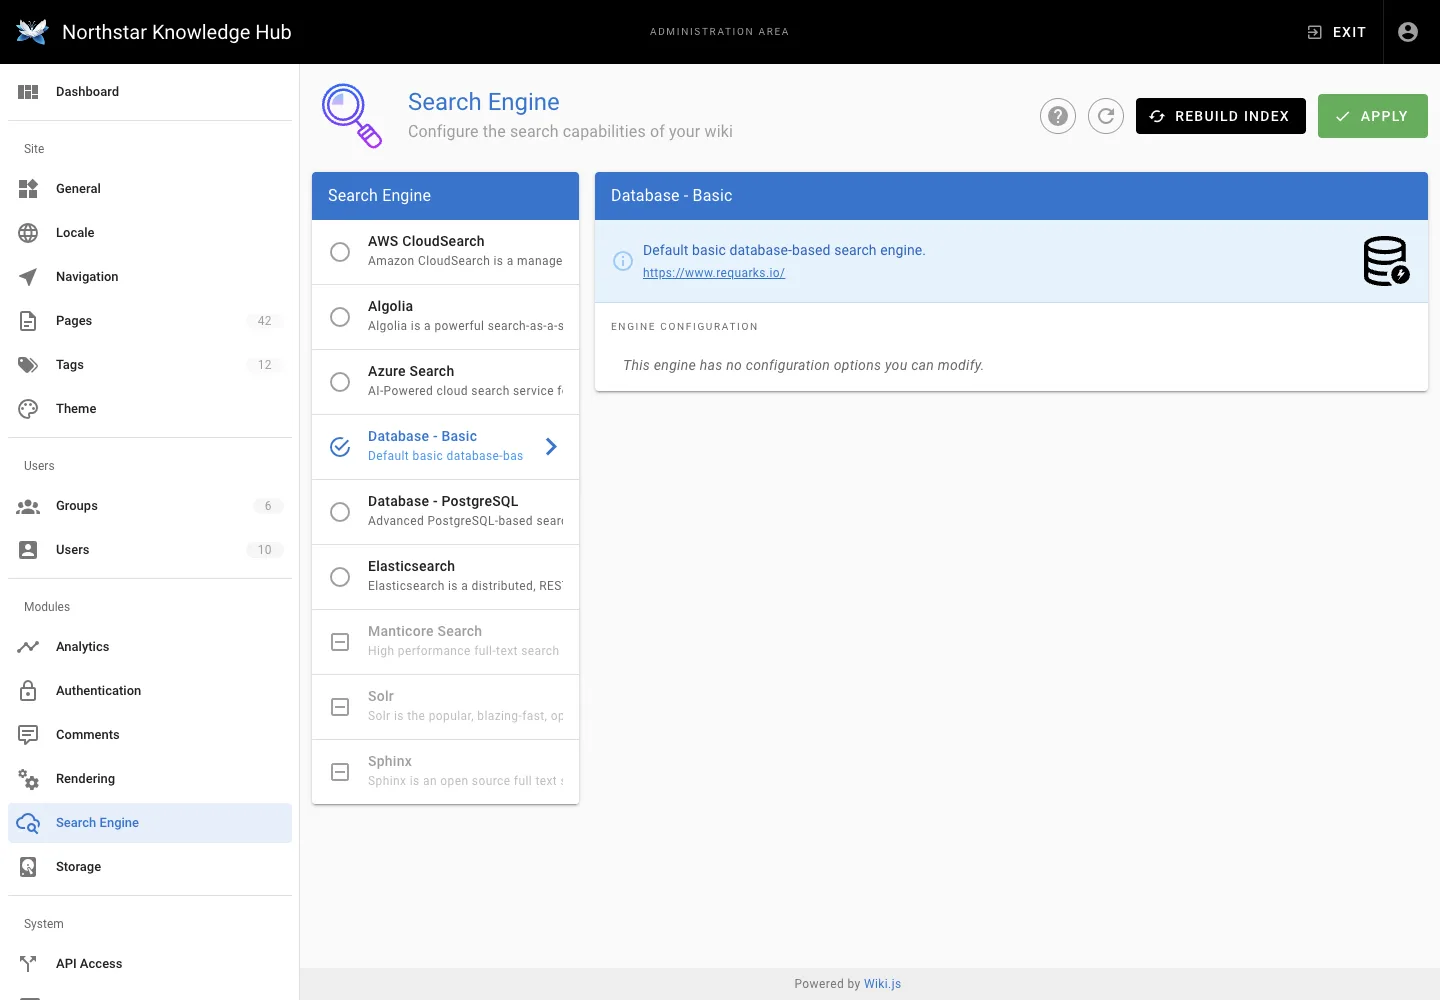Screen dimensions: 1440x1000
Task: Click the Tags count badge 12
Action: pyautogui.click(x=264, y=365)
